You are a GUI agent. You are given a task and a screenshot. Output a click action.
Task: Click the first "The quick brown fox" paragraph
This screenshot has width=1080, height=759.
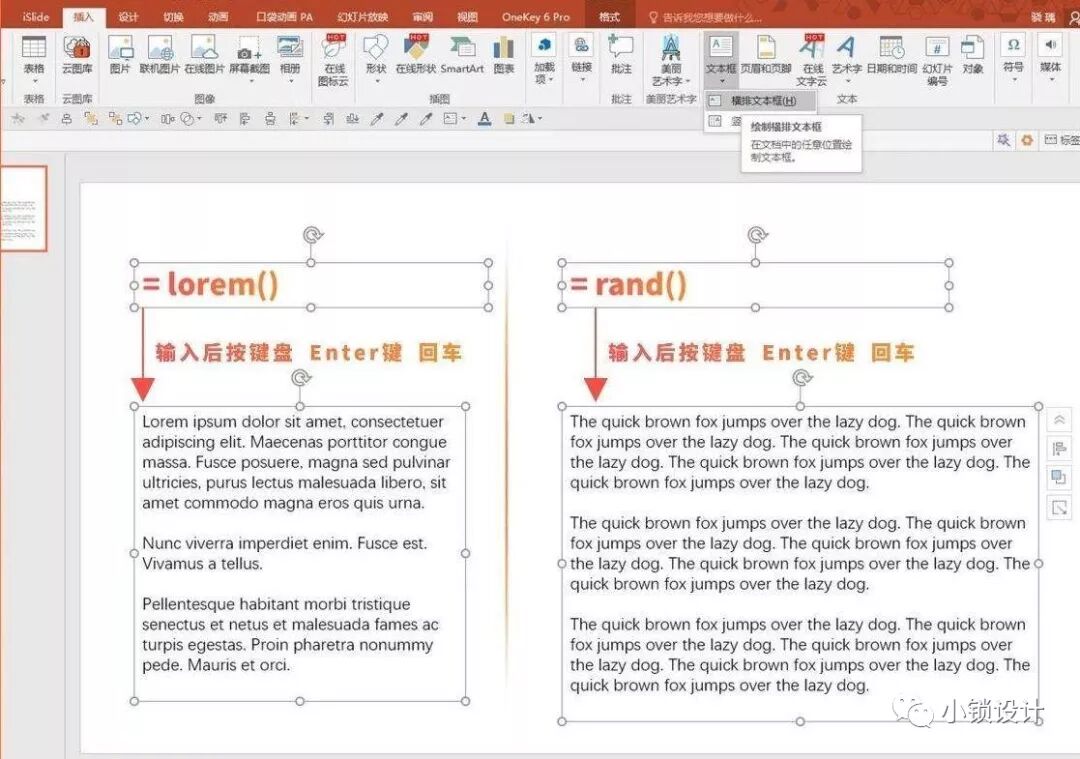pos(800,452)
